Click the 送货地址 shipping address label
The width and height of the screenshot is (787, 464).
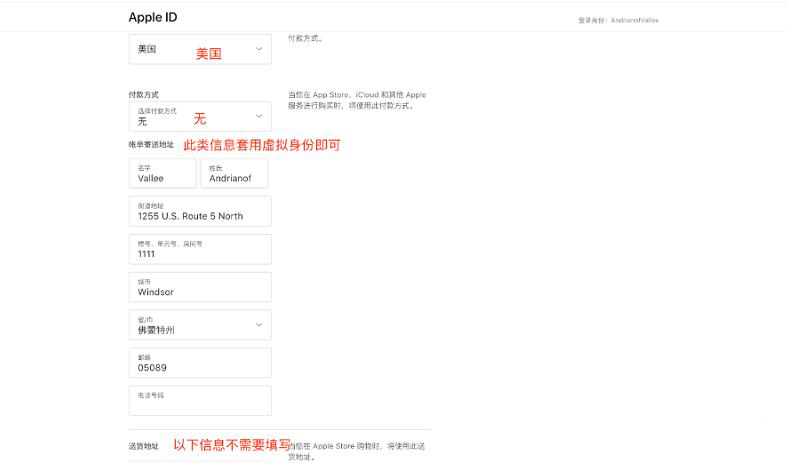pos(144,446)
